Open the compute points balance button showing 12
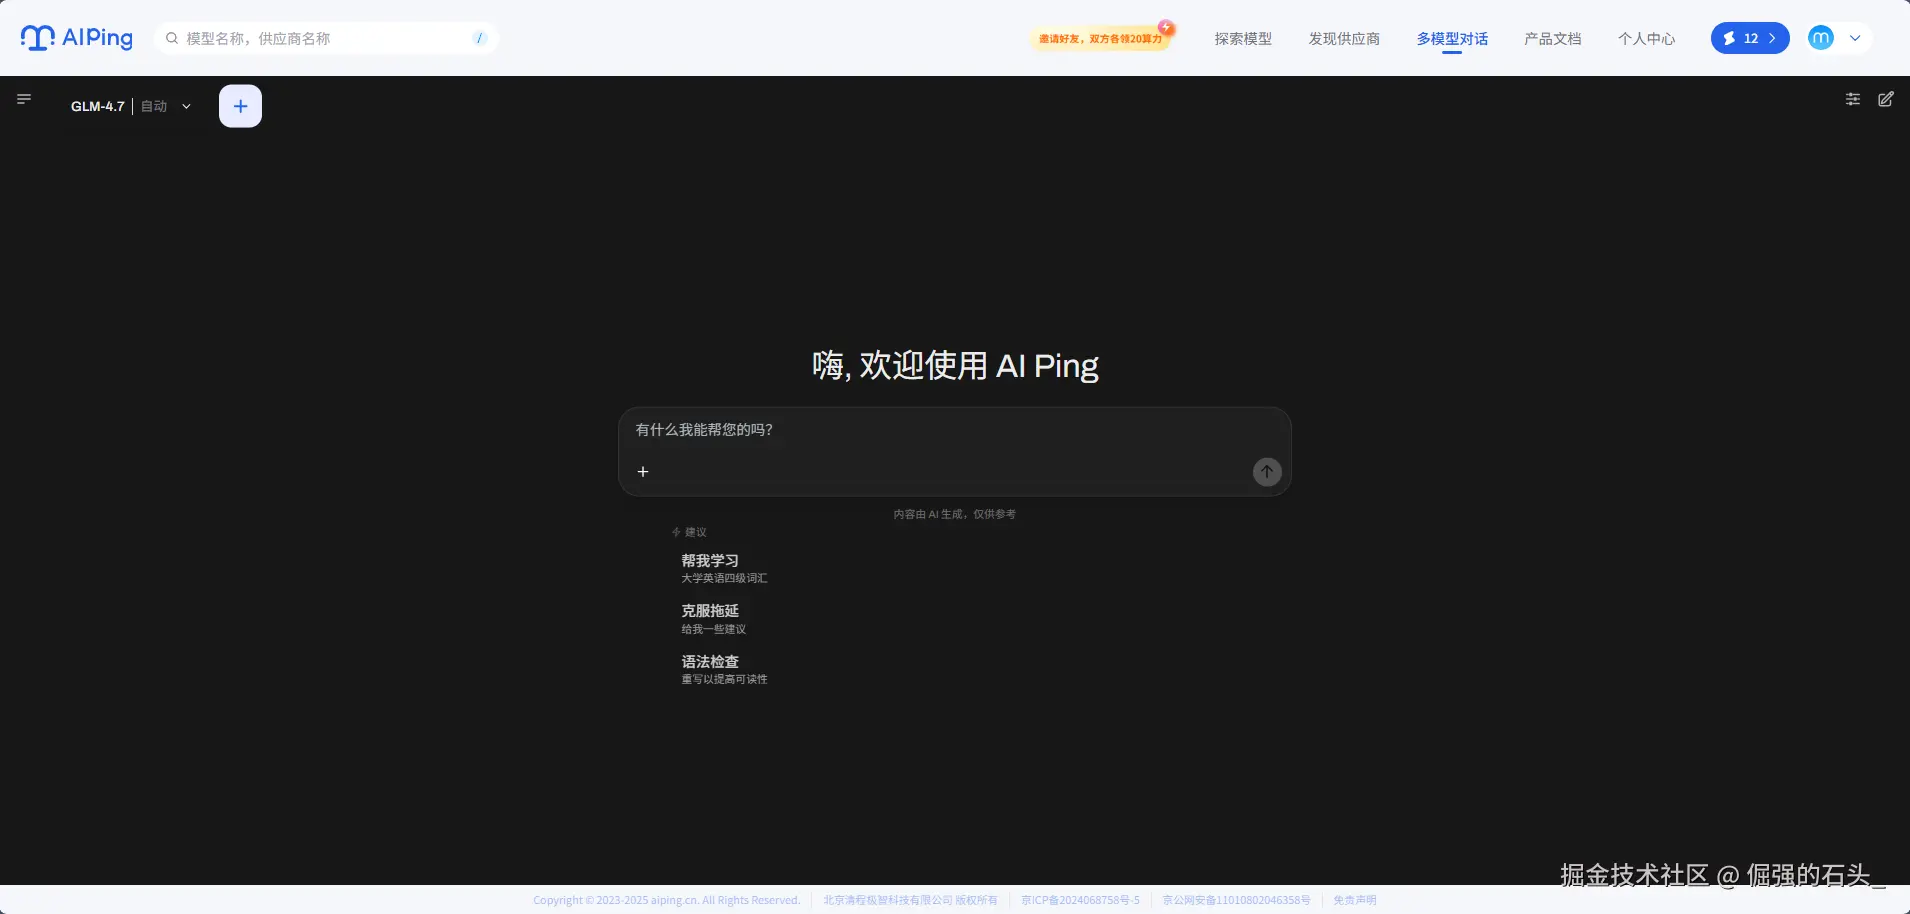1910x914 pixels. tap(1750, 38)
